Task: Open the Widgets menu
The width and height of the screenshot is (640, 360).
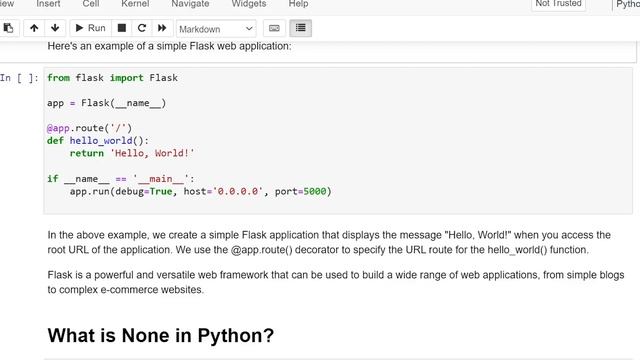Action: pos(249,4)
